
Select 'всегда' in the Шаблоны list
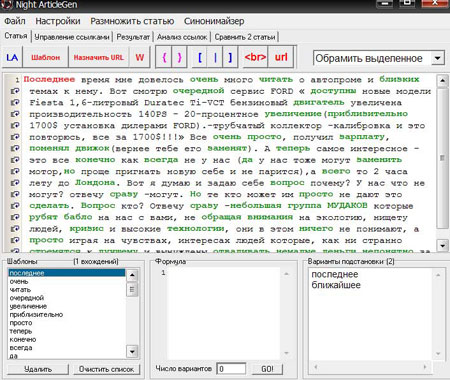(x=67, y=348)
